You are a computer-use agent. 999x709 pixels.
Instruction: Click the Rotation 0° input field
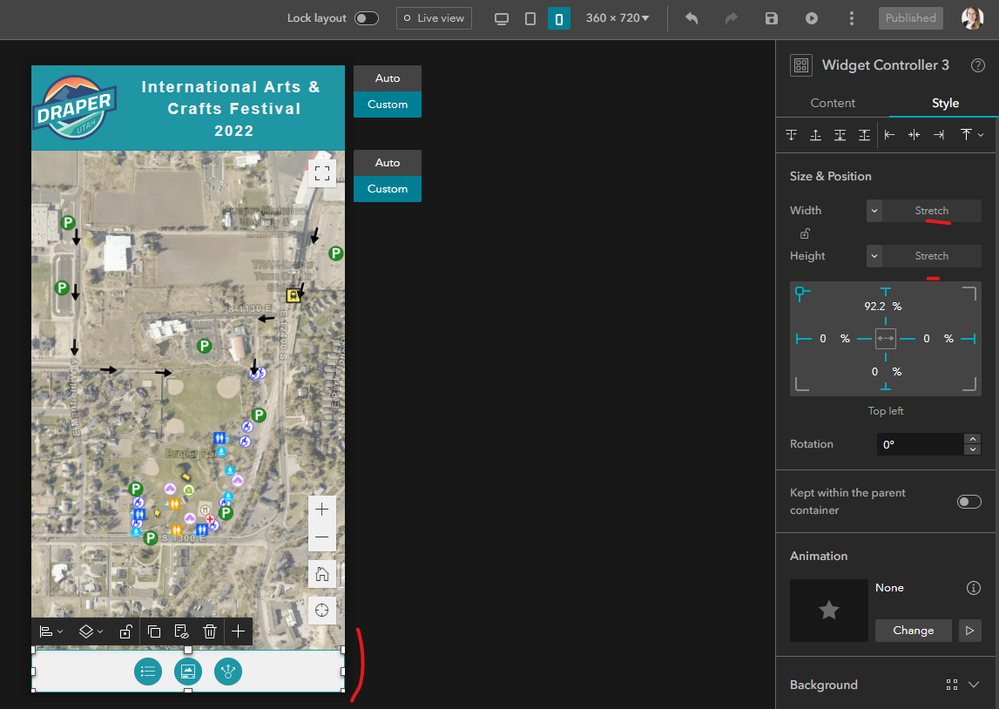coord(920,445)
